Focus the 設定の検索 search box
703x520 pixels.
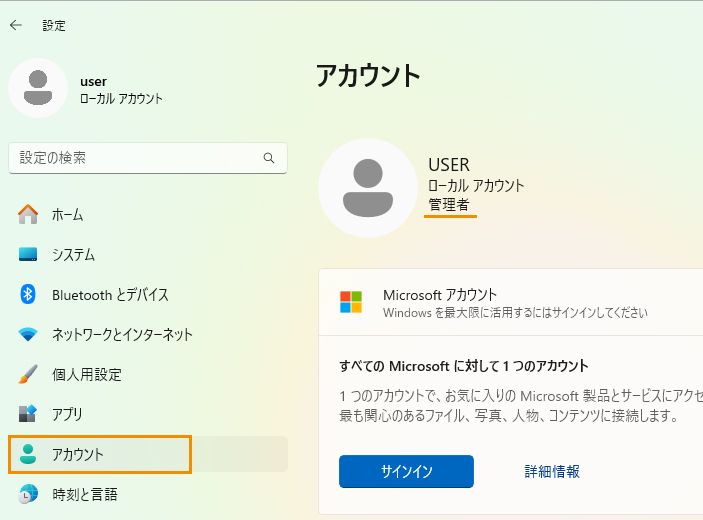[x=148, y=158]
